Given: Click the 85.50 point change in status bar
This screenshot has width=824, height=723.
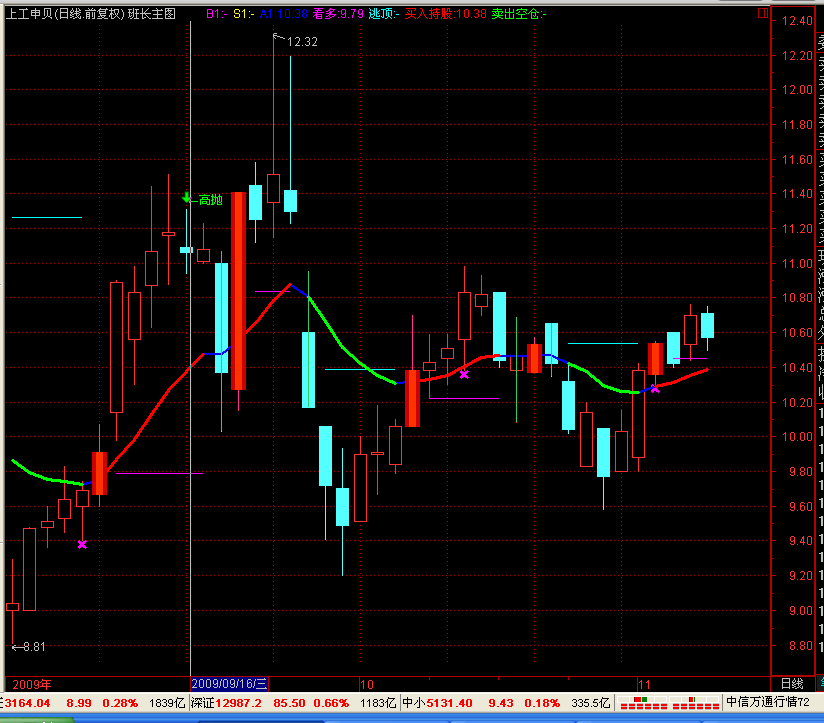Looking at the screenshot, I should 289,703.
